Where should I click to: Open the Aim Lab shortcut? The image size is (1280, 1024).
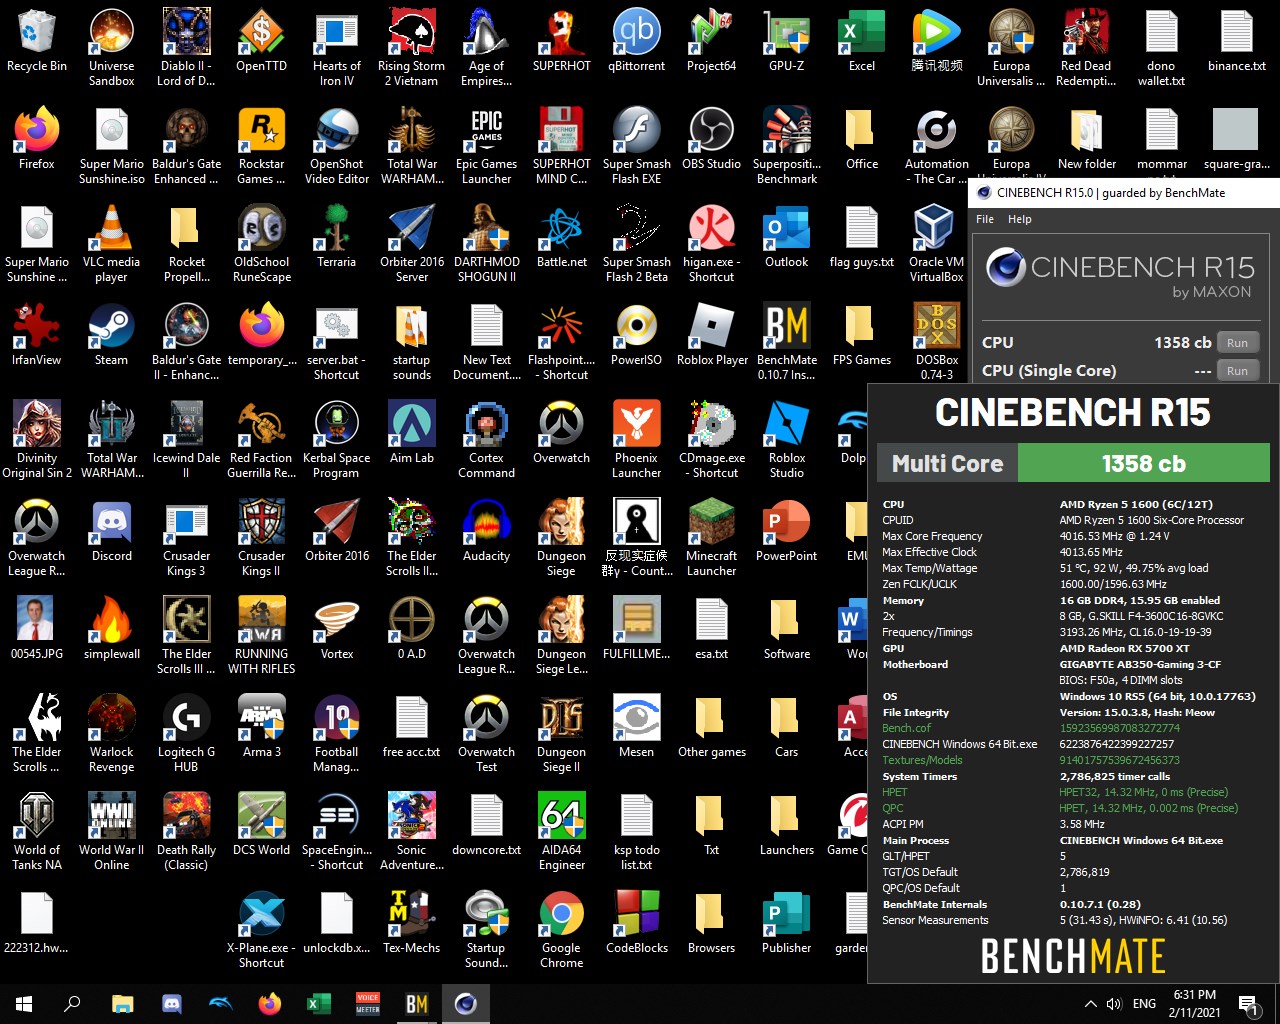click(412, 434)
